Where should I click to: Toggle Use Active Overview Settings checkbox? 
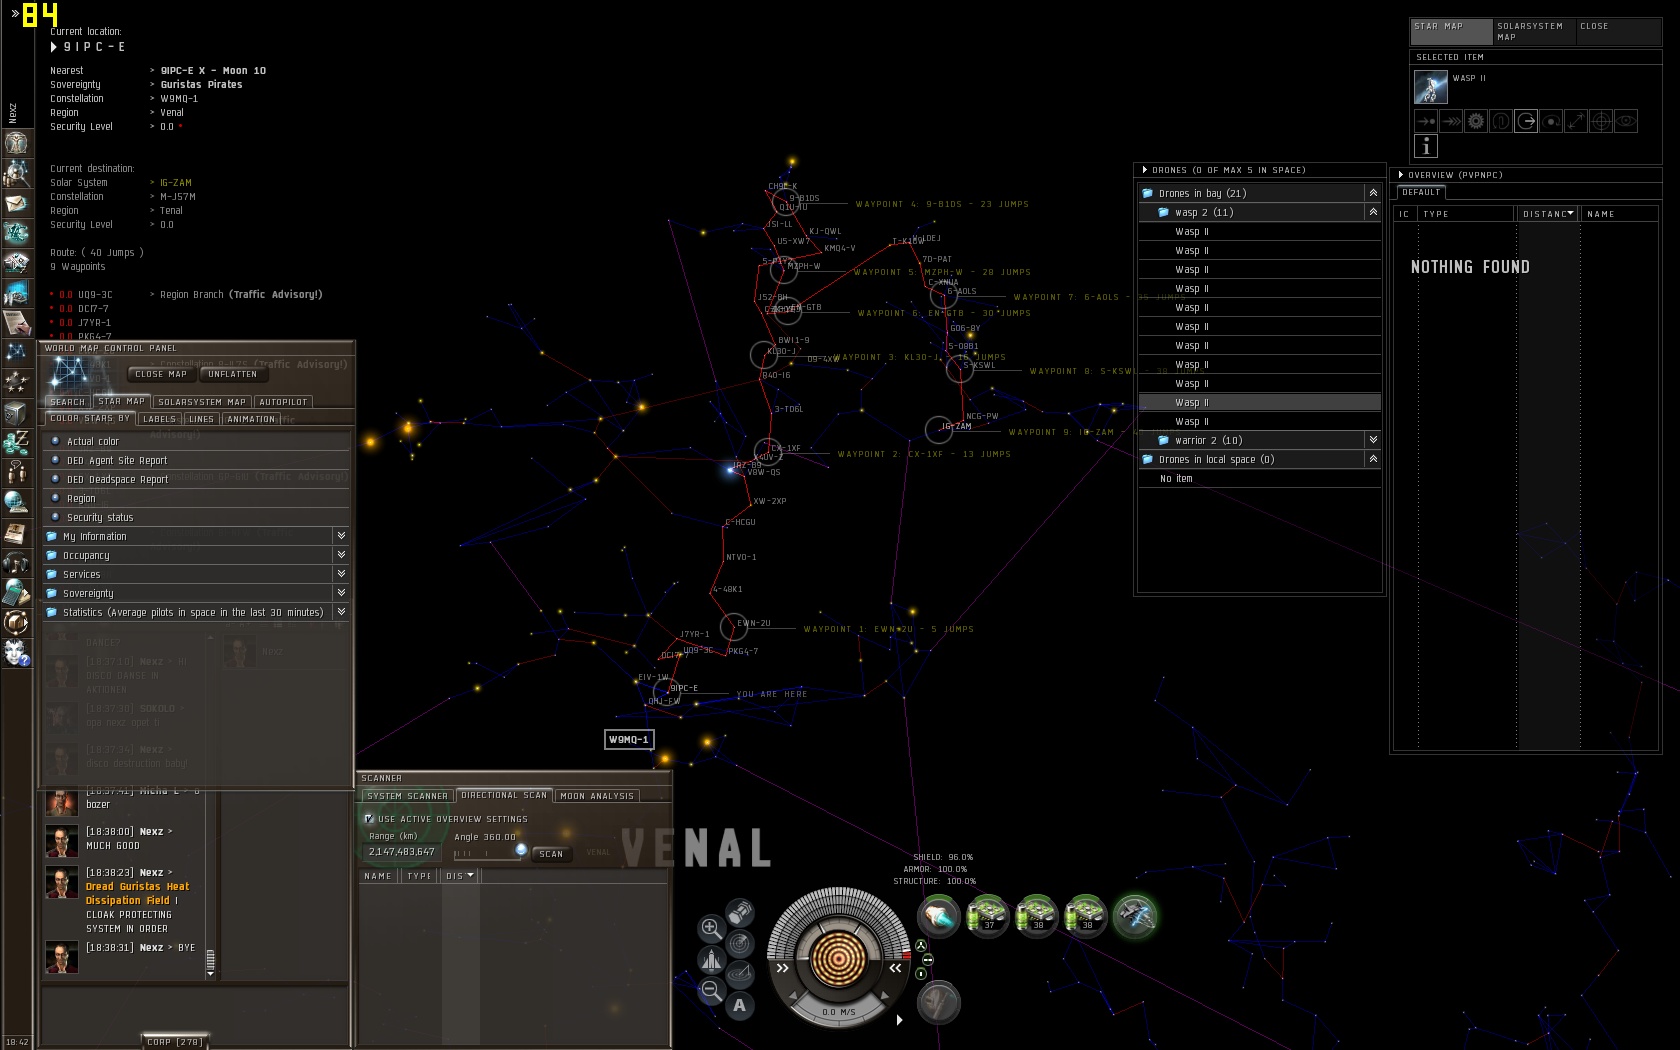(x=369, y=819)
